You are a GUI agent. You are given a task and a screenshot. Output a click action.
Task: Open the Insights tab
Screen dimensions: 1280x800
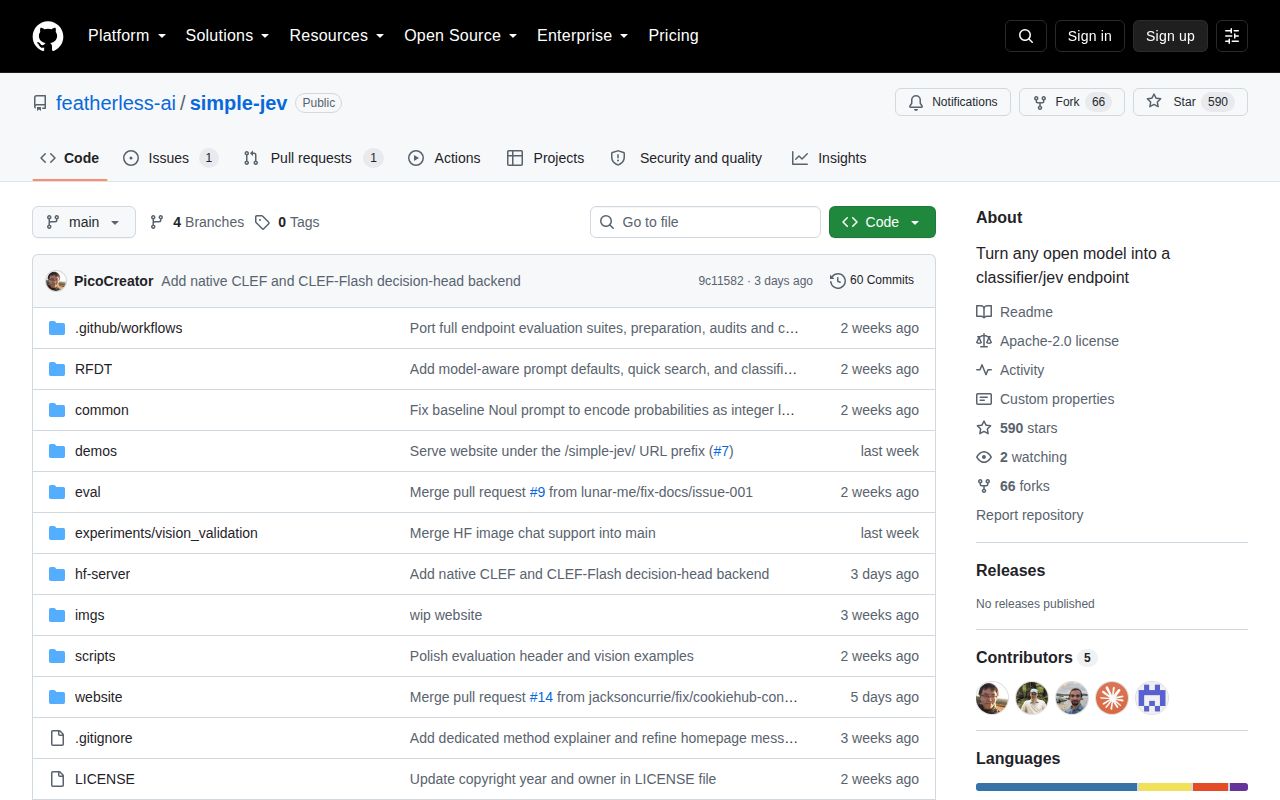pos(829,158)
